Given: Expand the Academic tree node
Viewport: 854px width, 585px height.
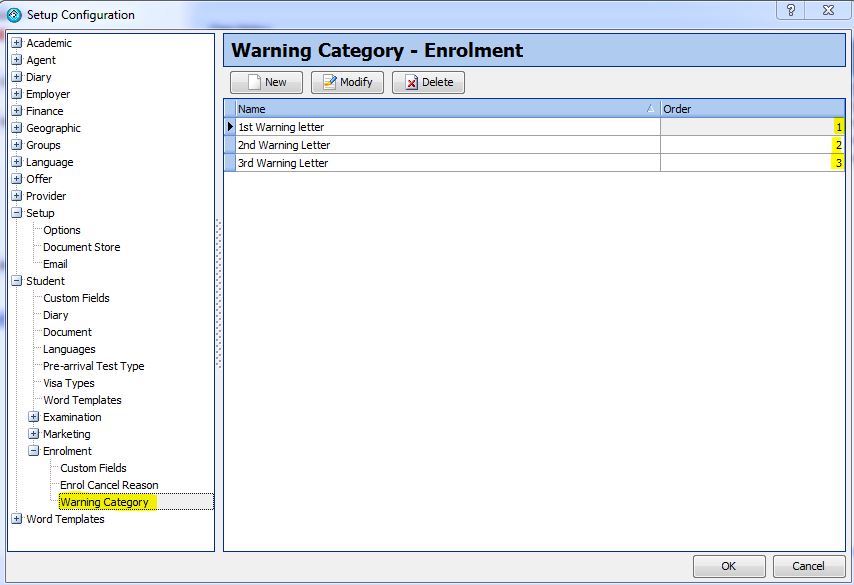Looking at the screenshot, I should 16,43.
